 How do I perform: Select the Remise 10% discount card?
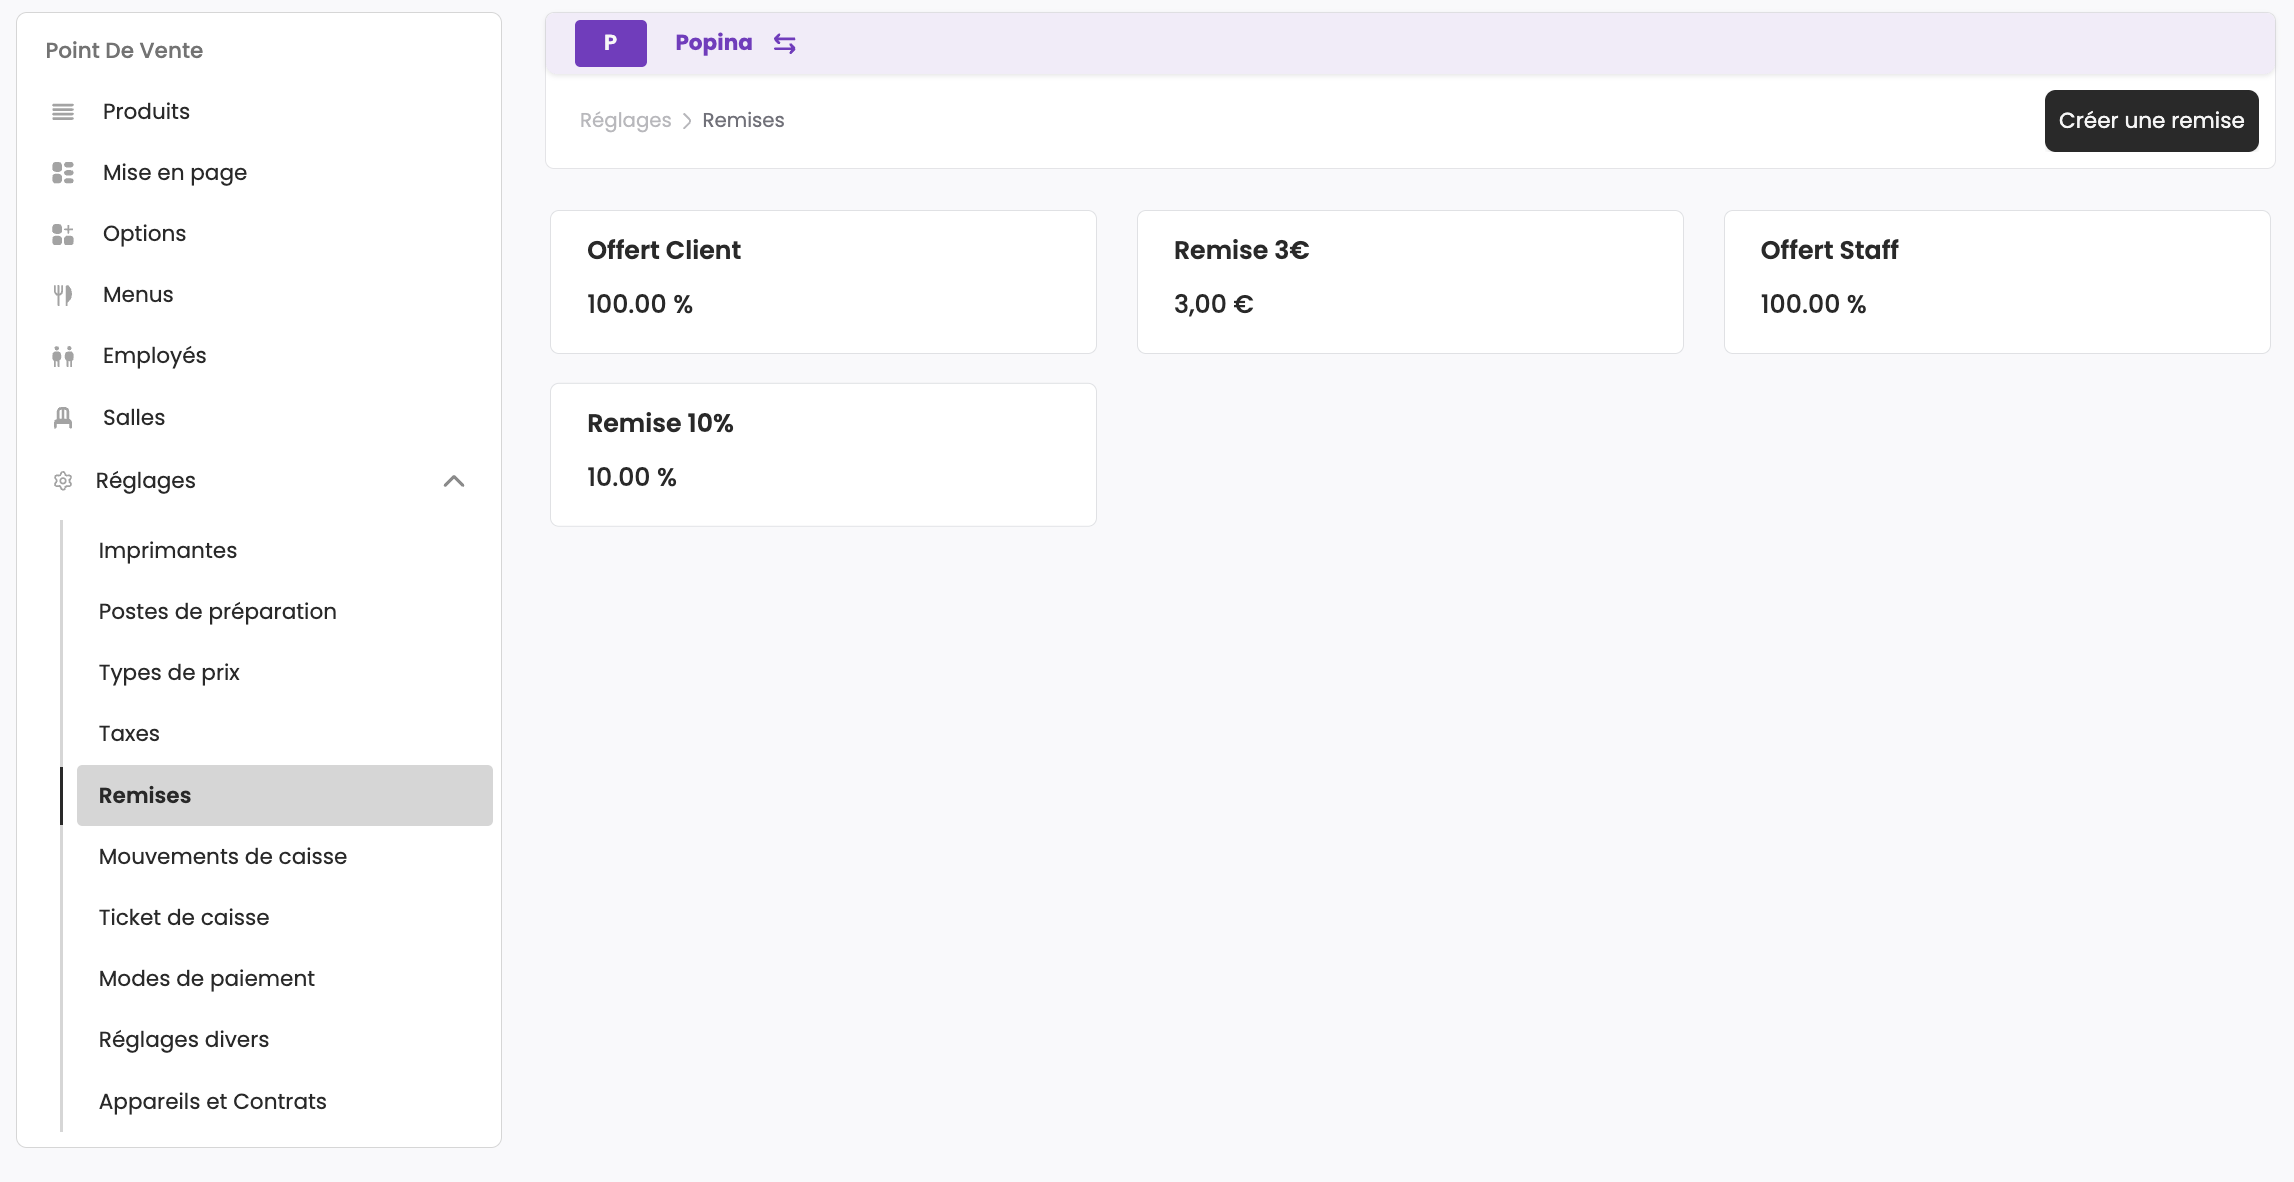[823, 454]
